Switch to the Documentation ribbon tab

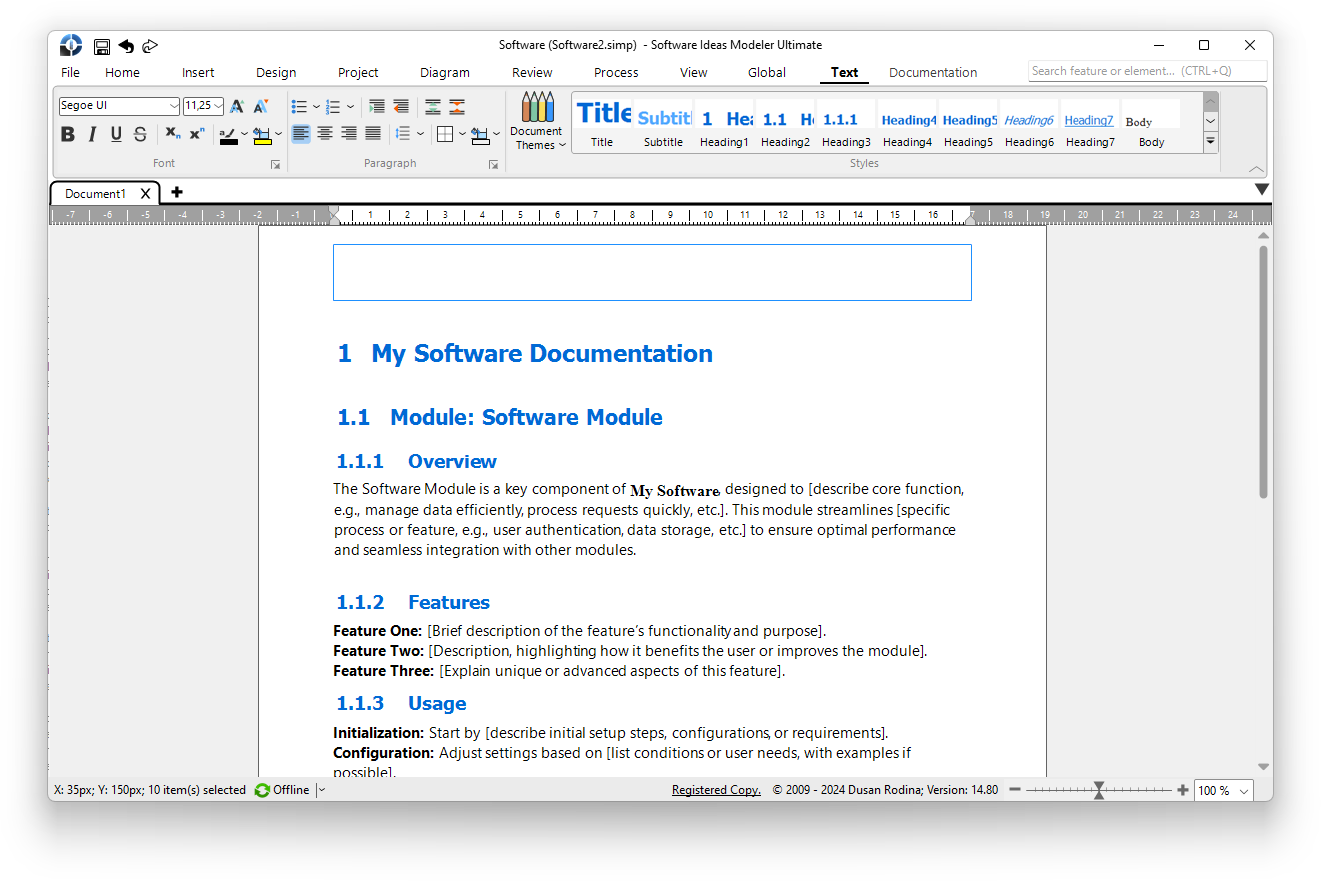pos(933,72)
